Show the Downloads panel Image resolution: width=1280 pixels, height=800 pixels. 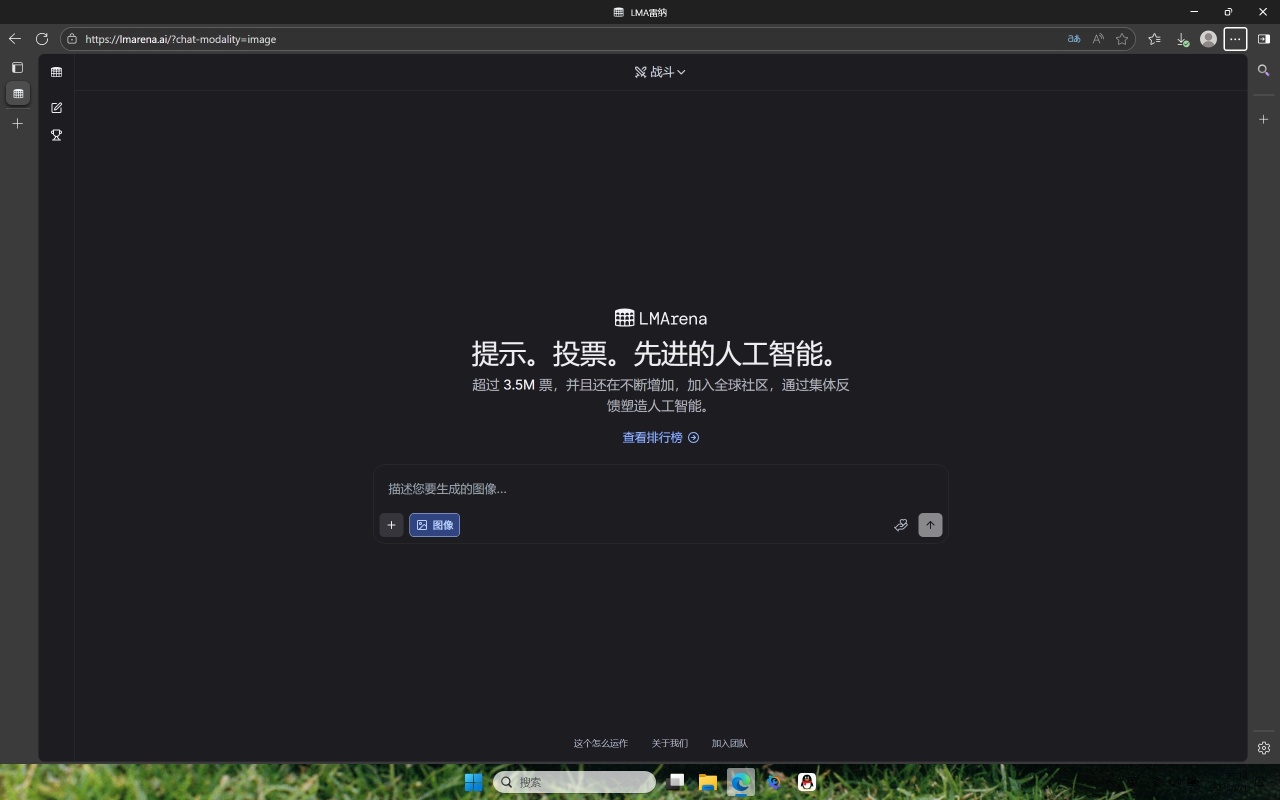(x=1182, y=39)
